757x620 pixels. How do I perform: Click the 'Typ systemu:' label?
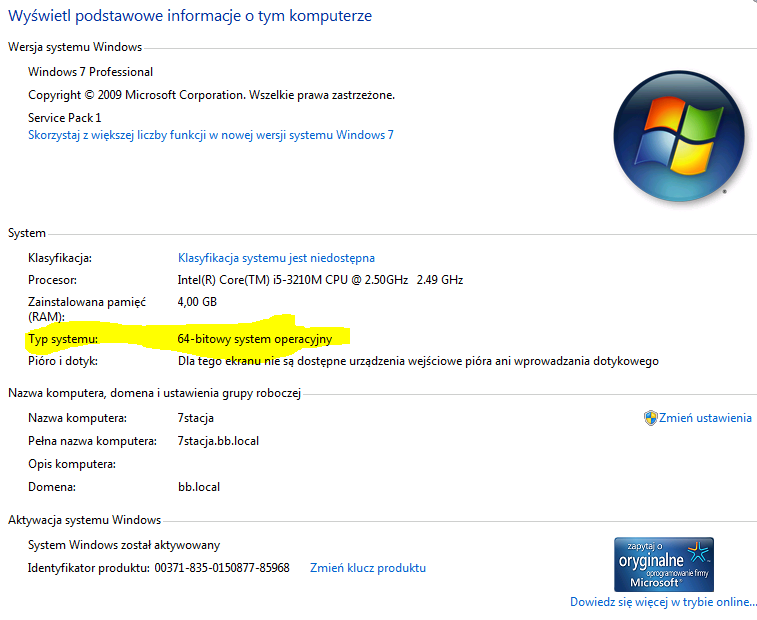pyautogui.click(x=63, y=339)
